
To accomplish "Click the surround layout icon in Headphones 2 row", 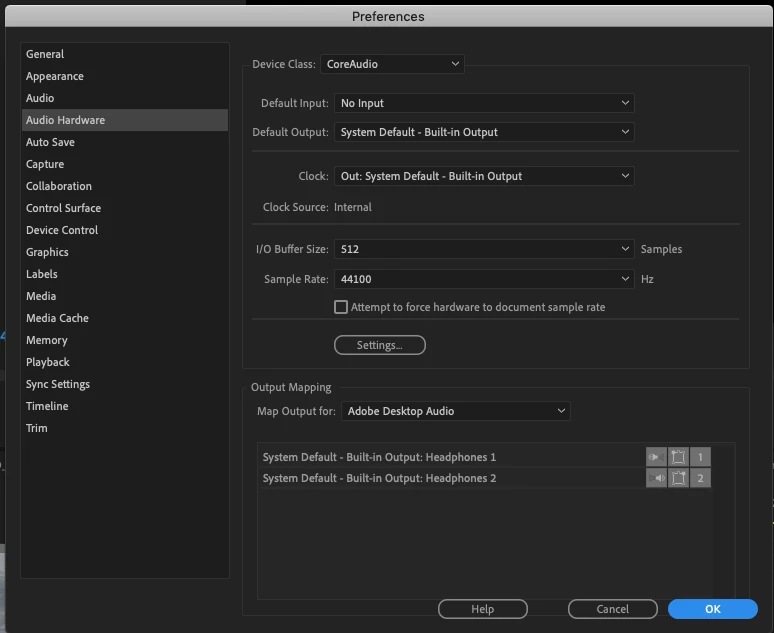I will [x=678, y=478].
